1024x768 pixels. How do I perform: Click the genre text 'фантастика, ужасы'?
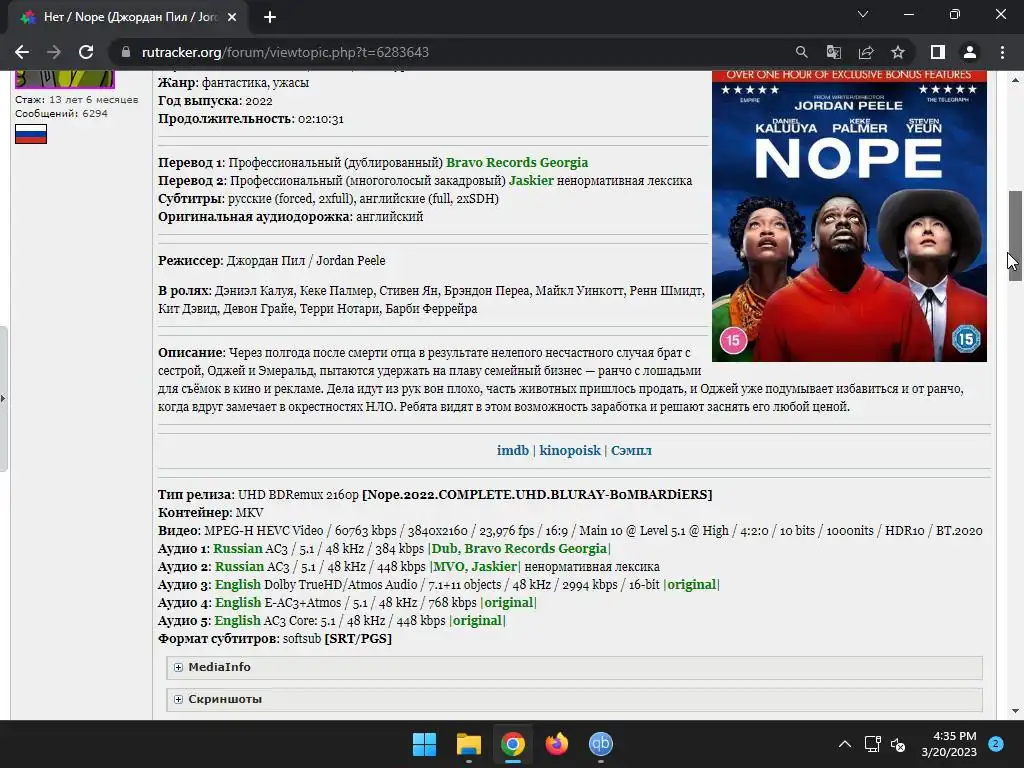[x=255, y=83]
